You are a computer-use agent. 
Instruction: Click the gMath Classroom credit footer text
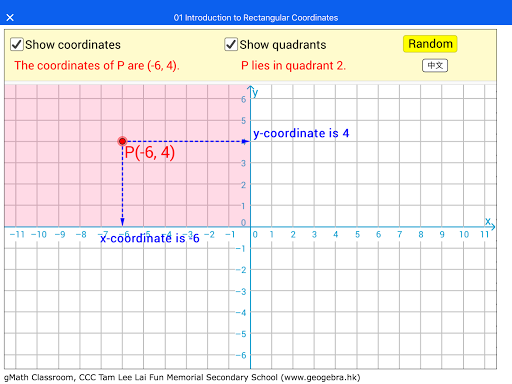pyautogui.click(x=182, y=377)
